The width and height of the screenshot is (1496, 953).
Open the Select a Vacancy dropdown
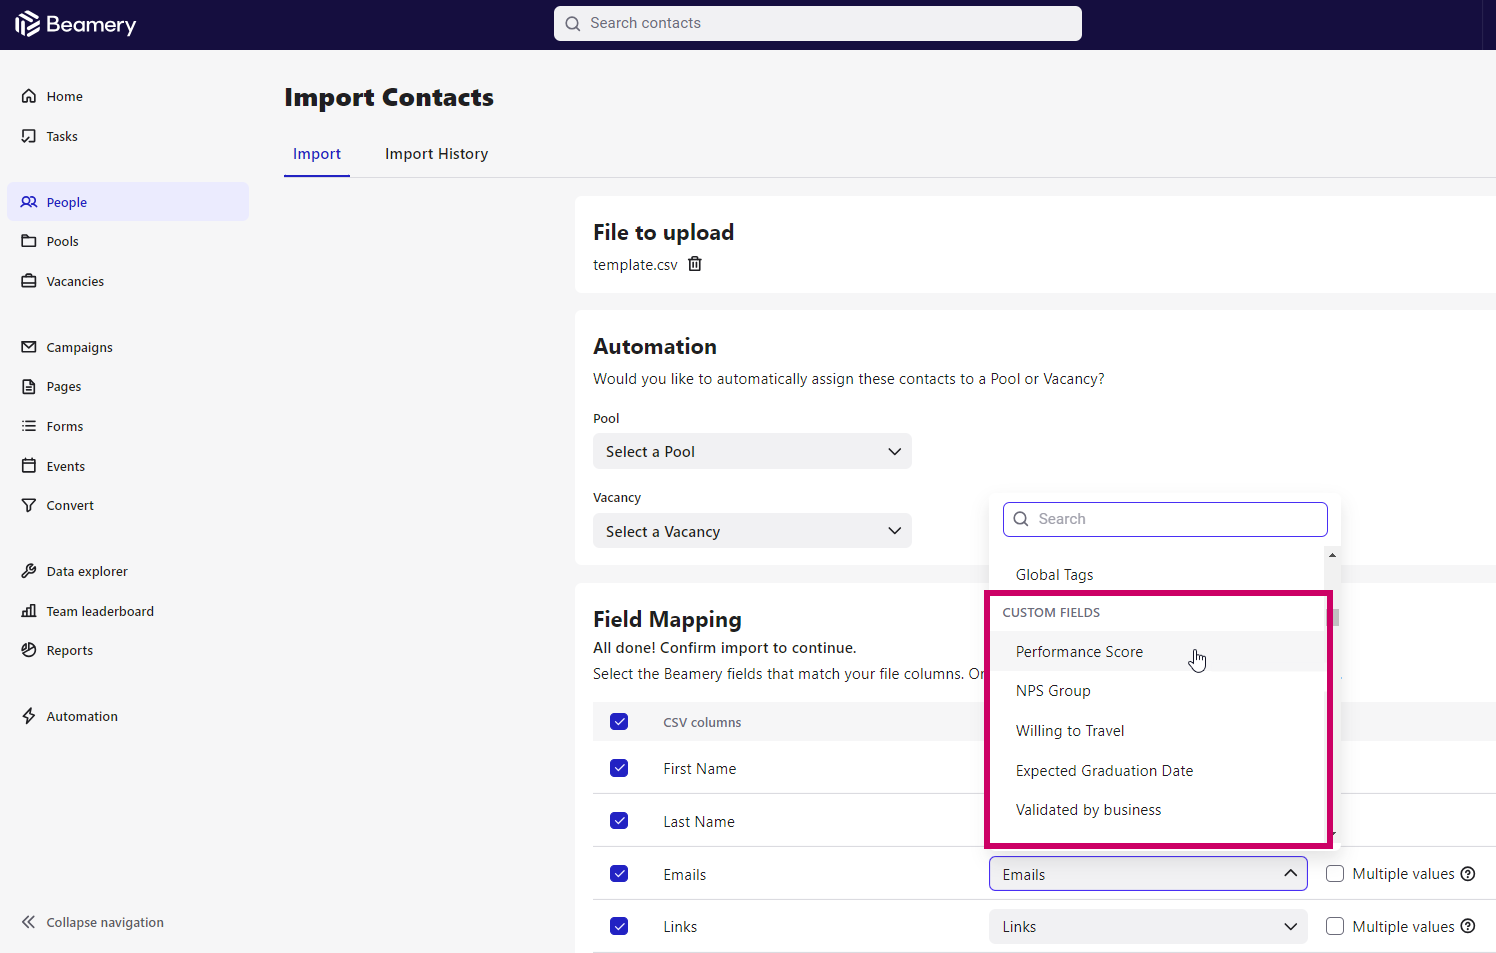coord(752,531)
